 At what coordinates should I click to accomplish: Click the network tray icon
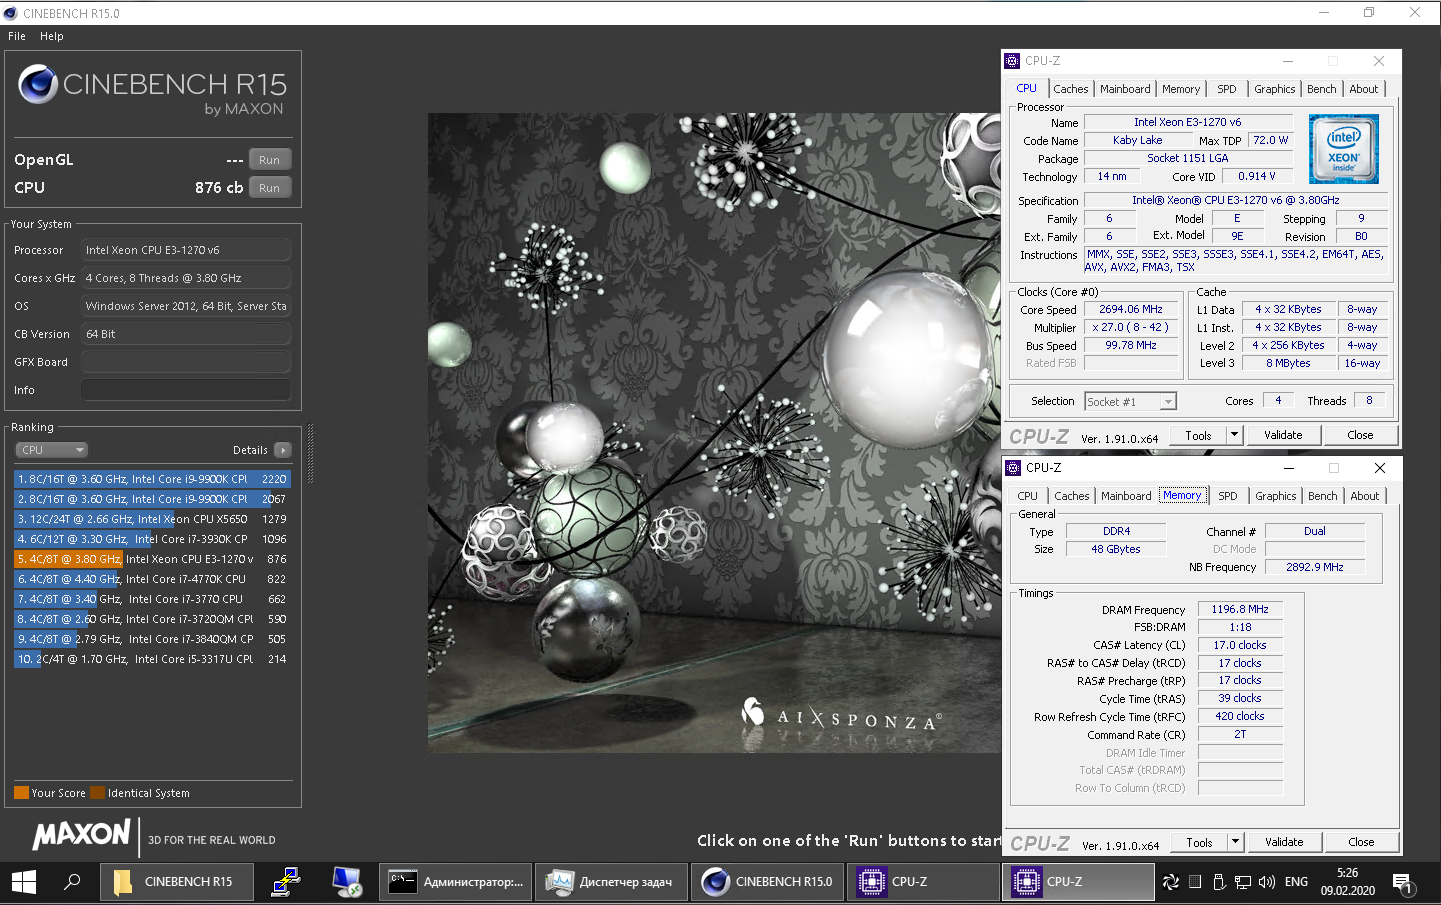pos(1243,882)
